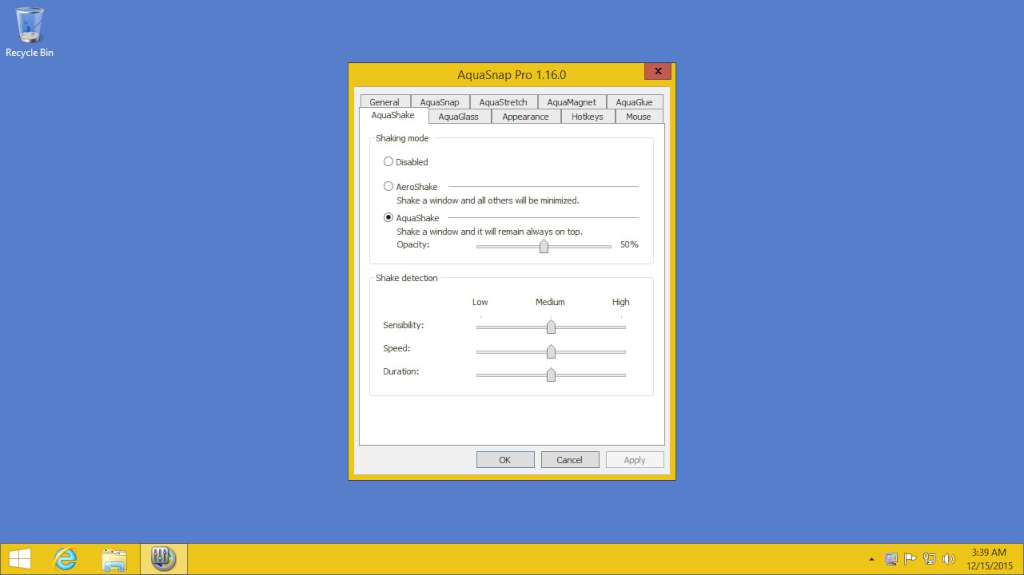
Task: Close the AquaSnap Pro dialog
Action: [658, 71]
